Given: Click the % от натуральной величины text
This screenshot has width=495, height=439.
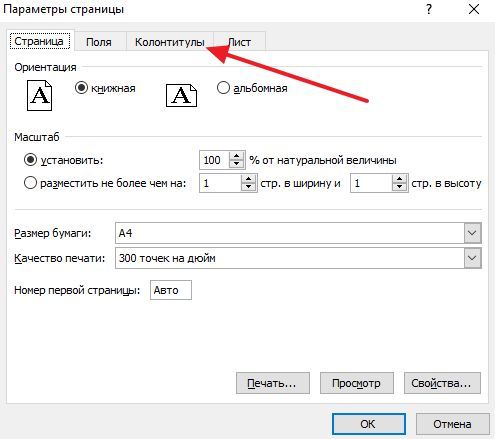Looking at the screenshot, I should 323,160.
